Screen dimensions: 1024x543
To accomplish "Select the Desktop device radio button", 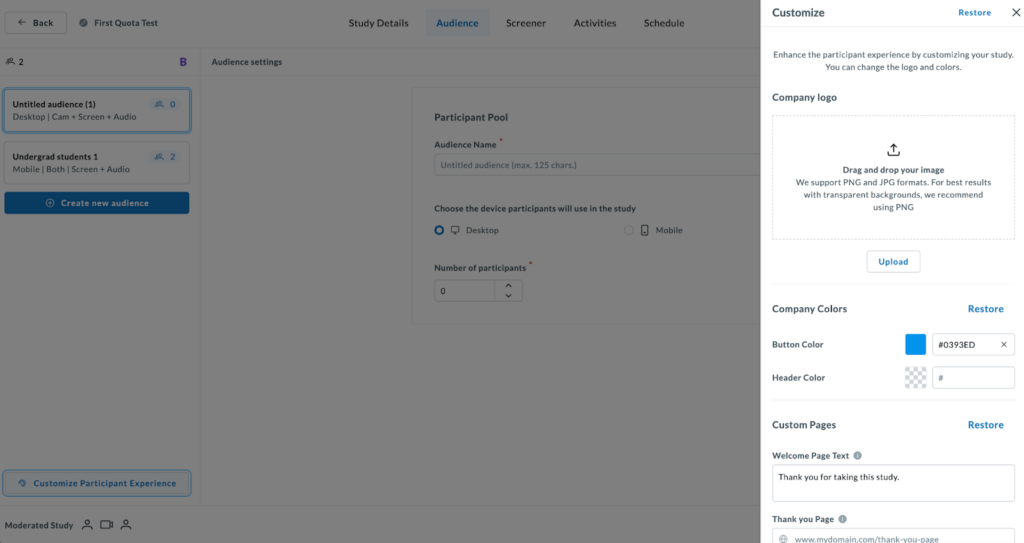I will click(439, 230).
